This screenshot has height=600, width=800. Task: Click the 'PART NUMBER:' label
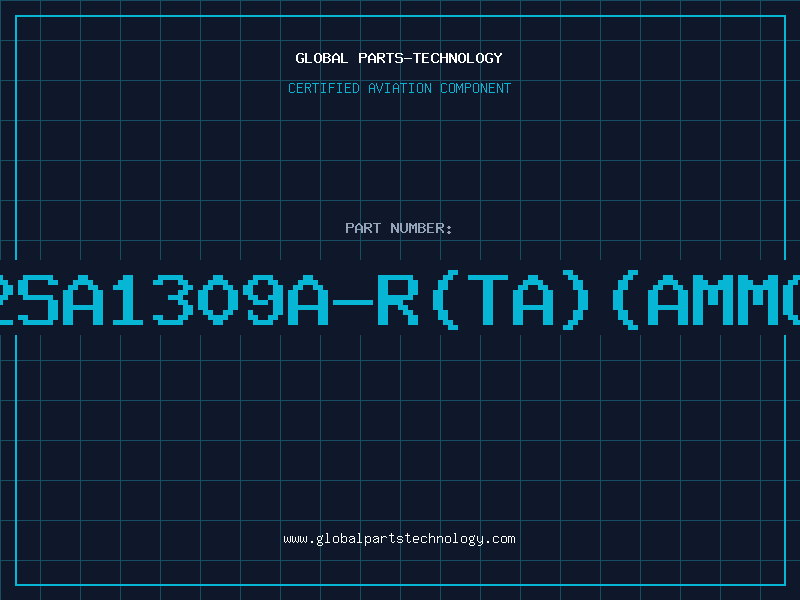point(399,228)
